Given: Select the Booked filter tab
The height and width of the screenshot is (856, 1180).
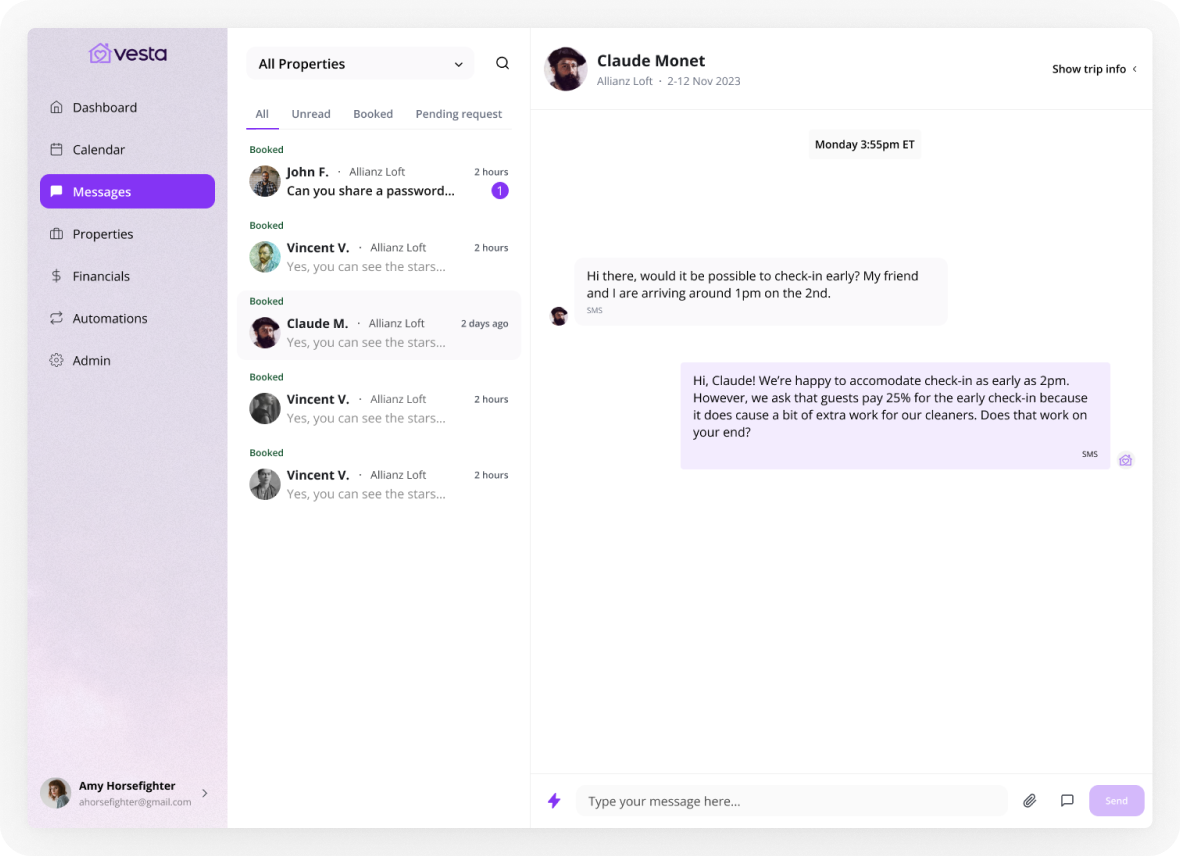Looking at the screenshot, I should 373,114.
